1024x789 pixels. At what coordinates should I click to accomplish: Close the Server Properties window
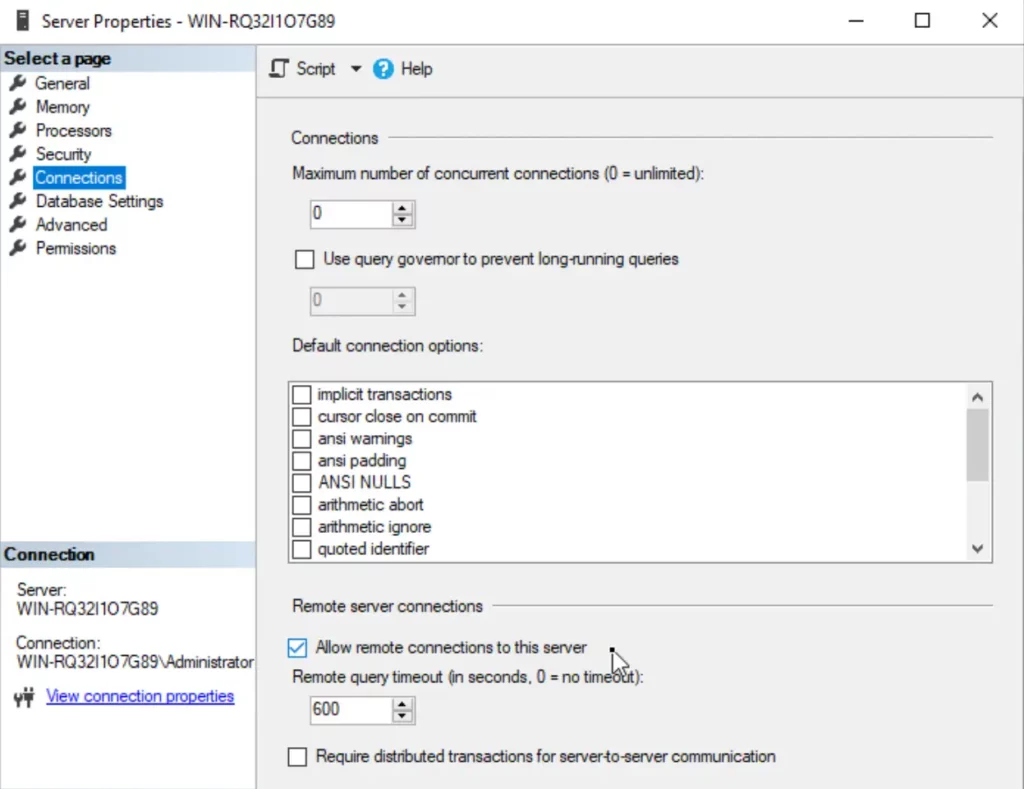(989, 21)
